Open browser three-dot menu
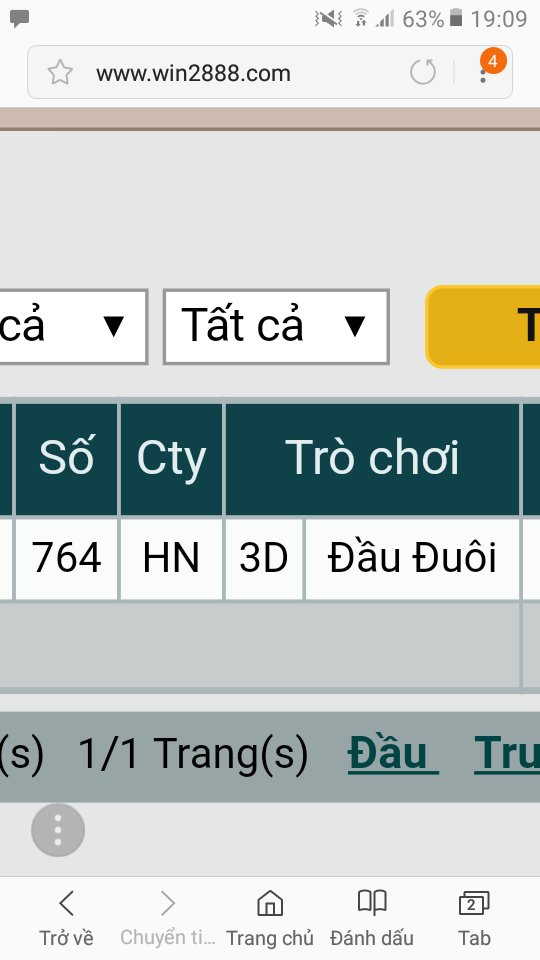Viewport: 540px width, 960px height. click(483, 73)
